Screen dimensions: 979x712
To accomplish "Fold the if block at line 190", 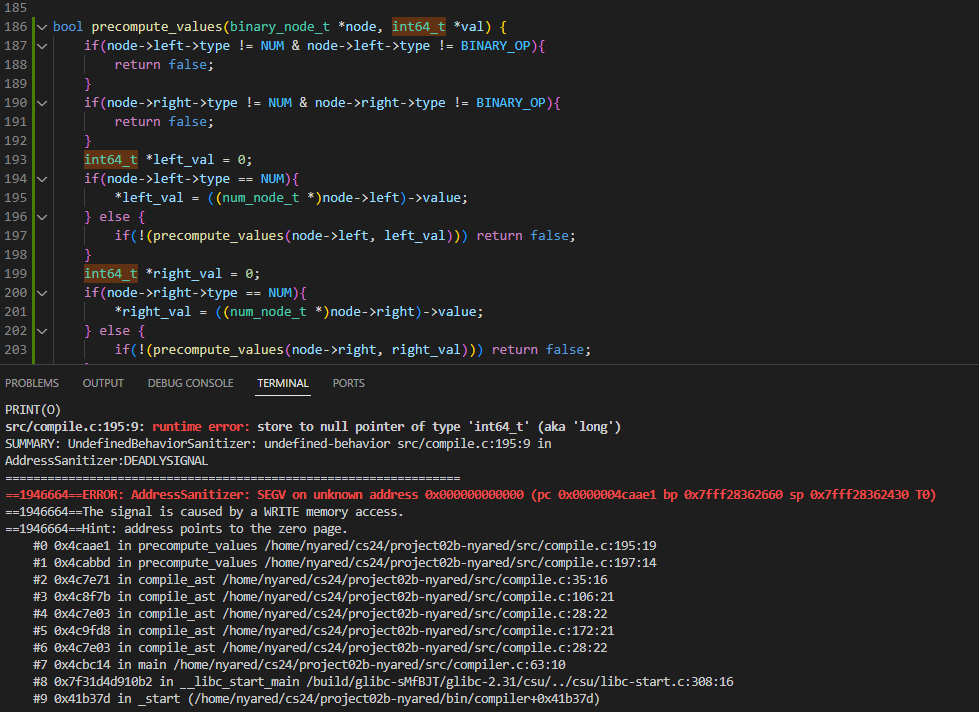I will click(x=42, y=102).
